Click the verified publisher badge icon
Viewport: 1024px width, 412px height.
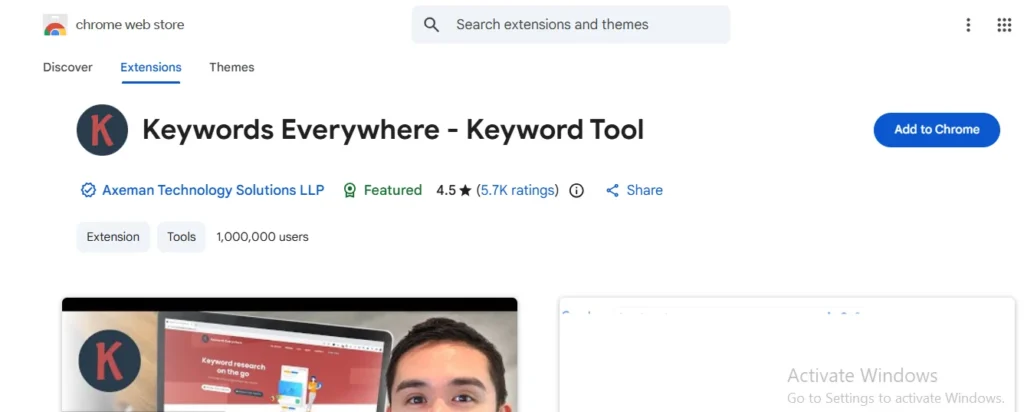coord(88,190)
